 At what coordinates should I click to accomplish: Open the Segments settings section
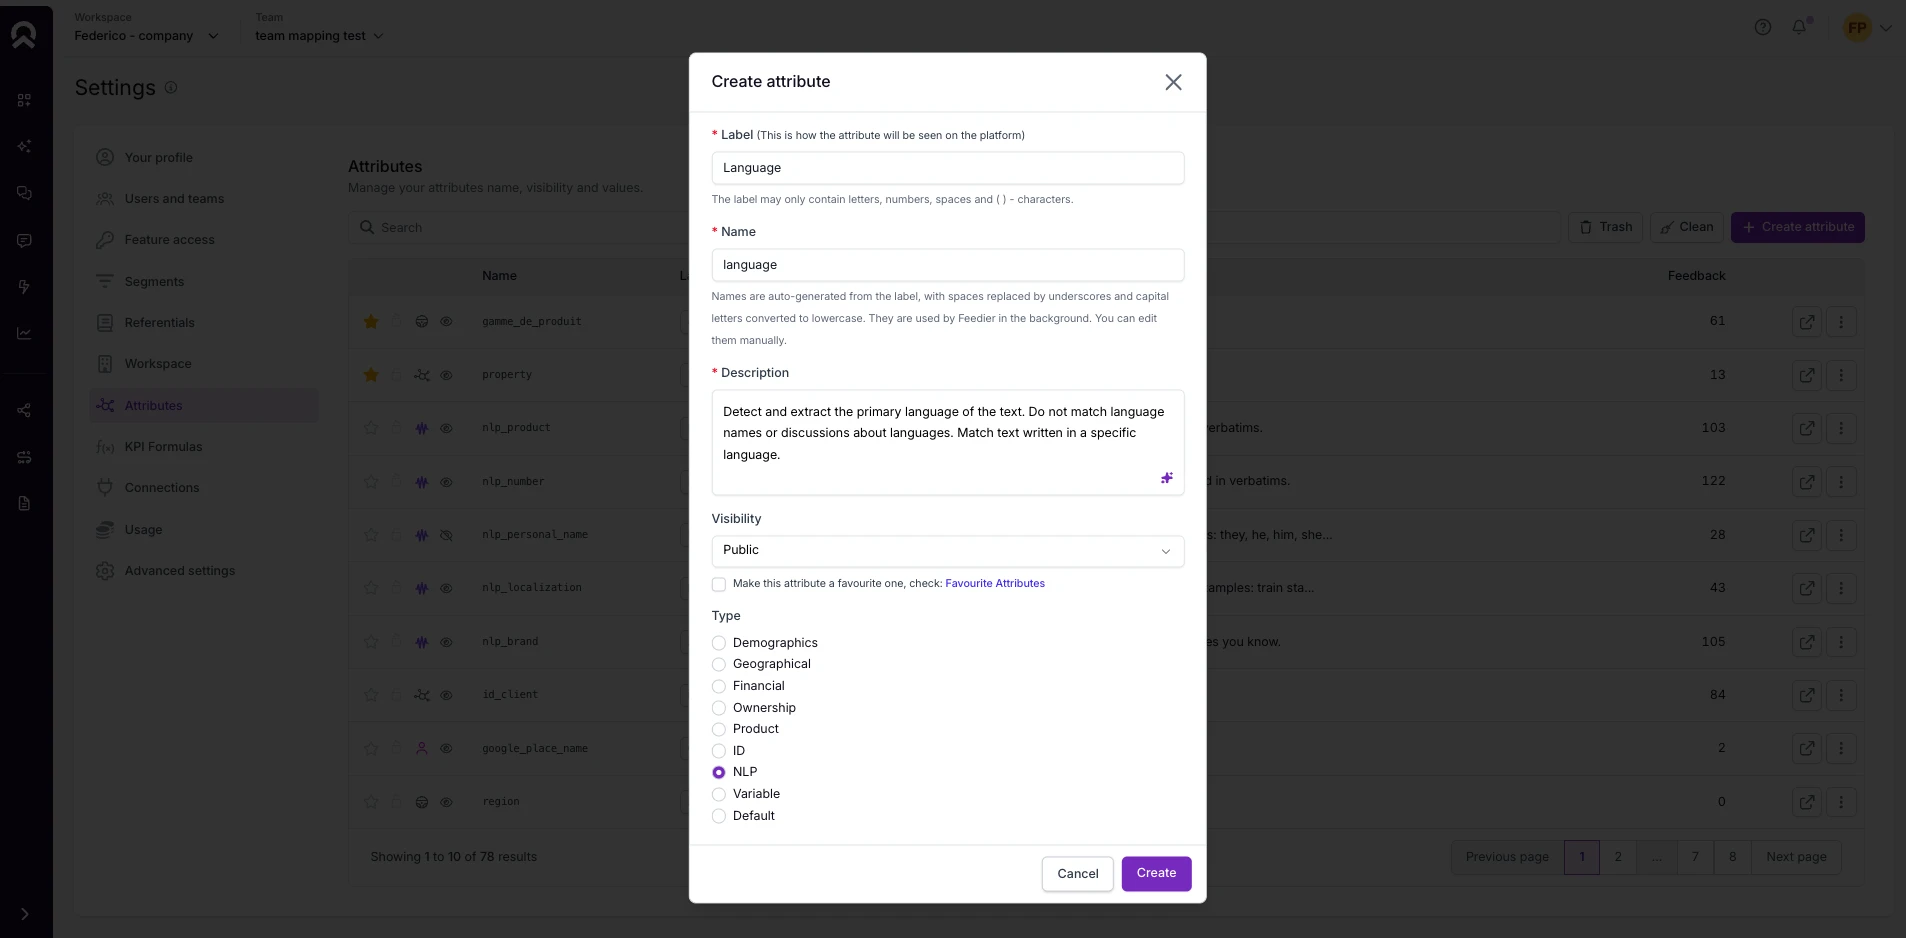coord(154,282)
